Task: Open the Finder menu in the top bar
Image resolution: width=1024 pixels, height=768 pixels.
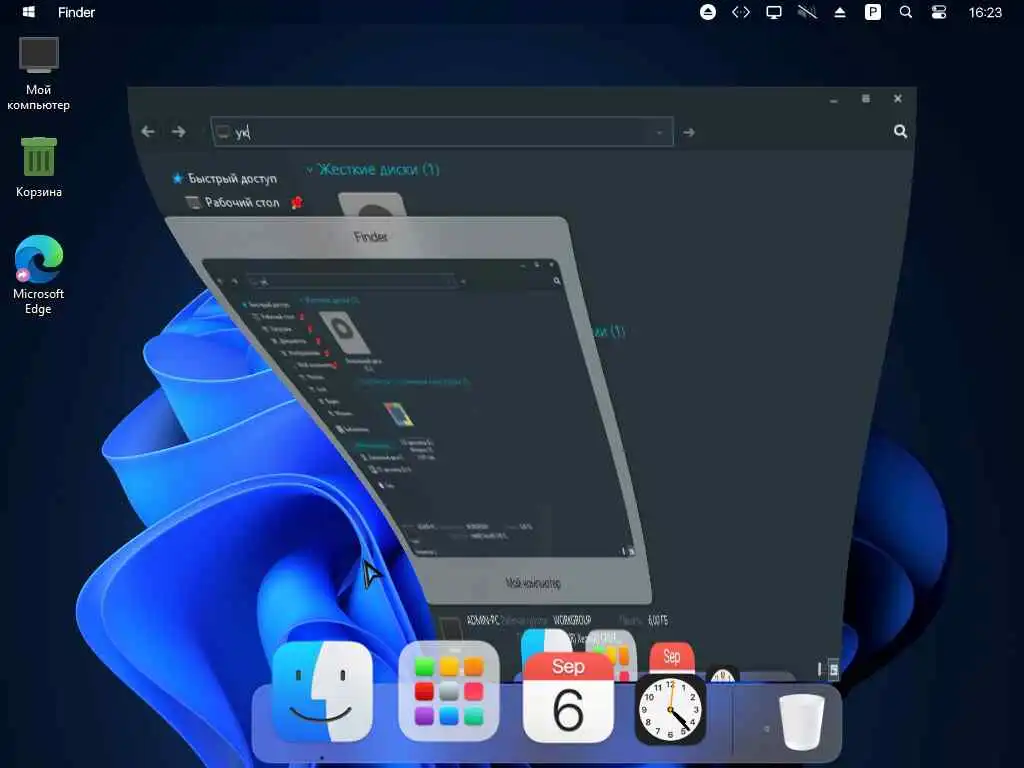Action: (x=76, y=12)
